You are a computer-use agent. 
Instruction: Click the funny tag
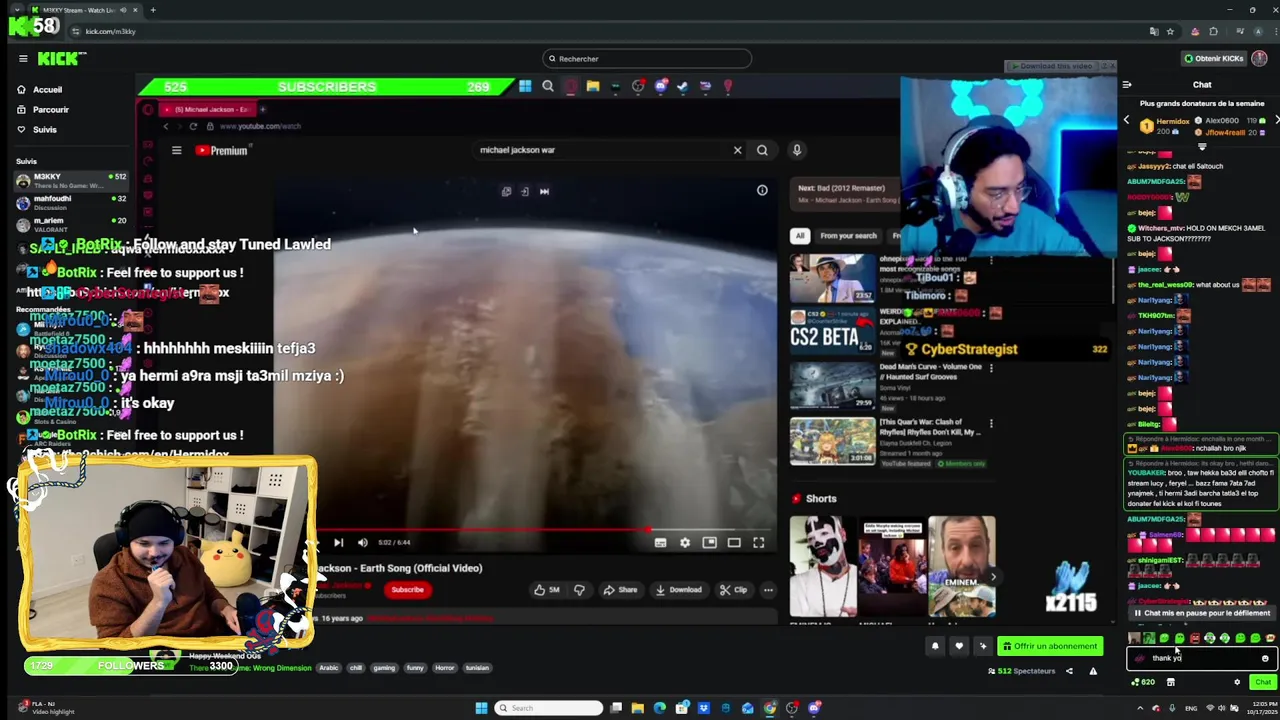click(x=415, y=668)
